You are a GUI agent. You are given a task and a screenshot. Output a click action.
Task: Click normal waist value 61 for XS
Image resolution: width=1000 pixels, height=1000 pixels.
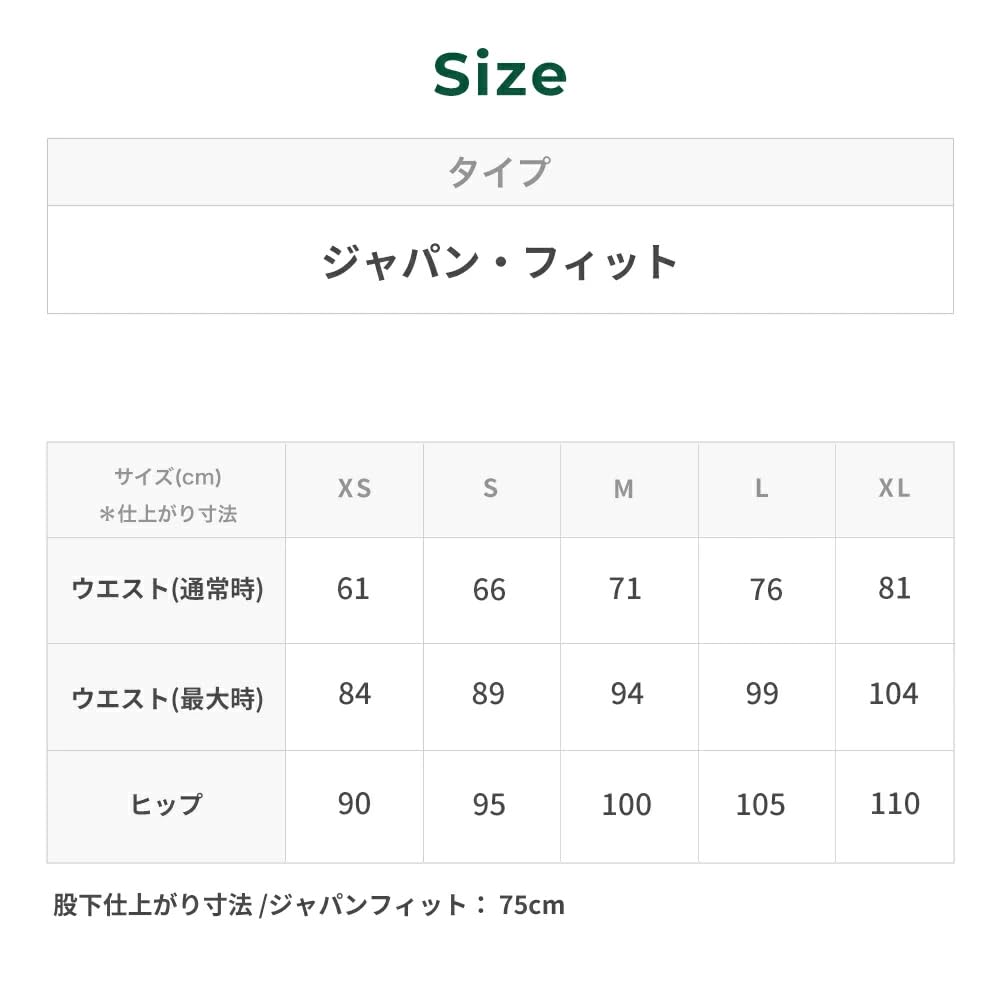click(353, 589)
